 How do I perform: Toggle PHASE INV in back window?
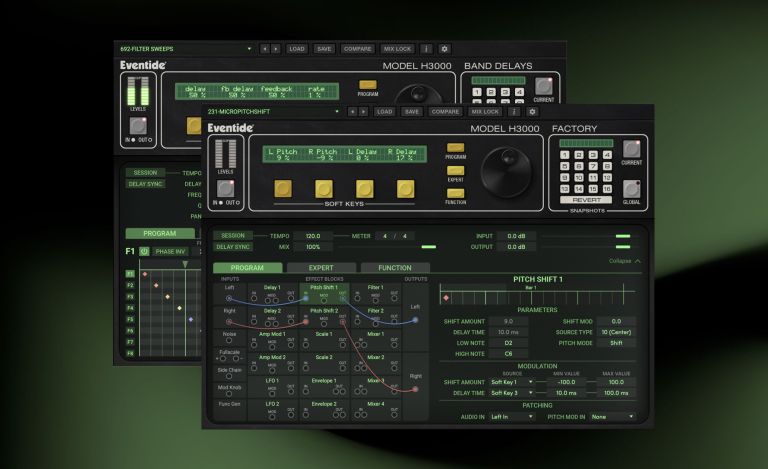click(x=170, y=251)
